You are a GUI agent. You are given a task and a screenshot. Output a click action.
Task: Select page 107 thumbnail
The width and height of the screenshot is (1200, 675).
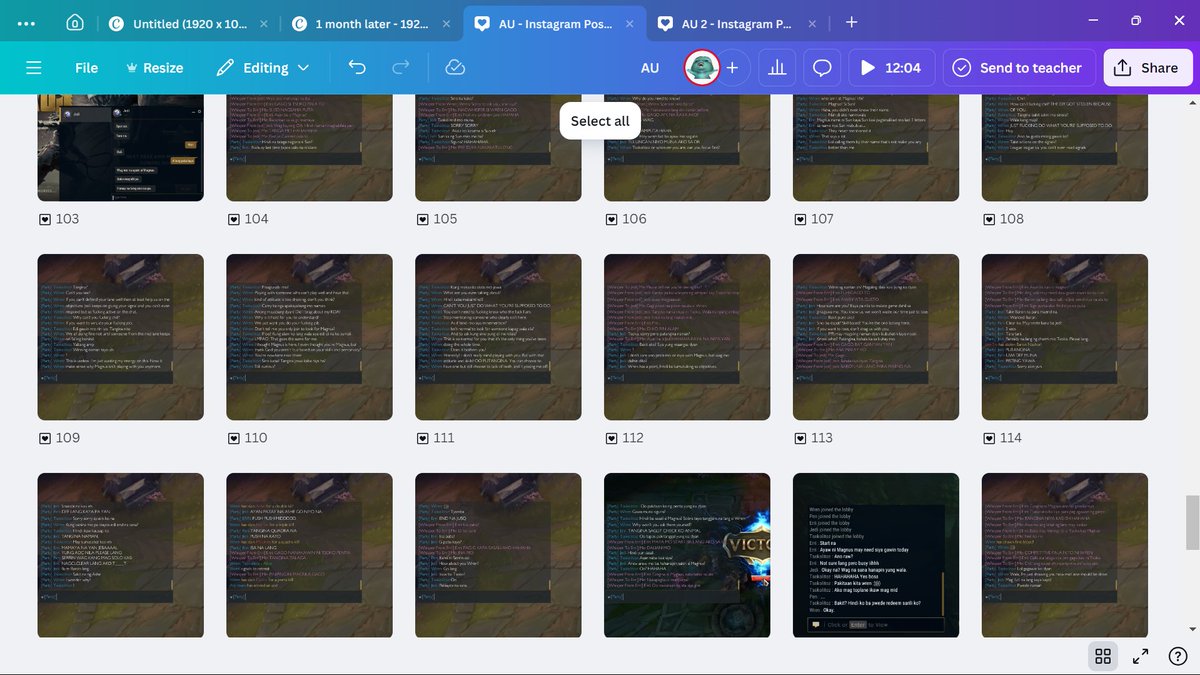875,147
